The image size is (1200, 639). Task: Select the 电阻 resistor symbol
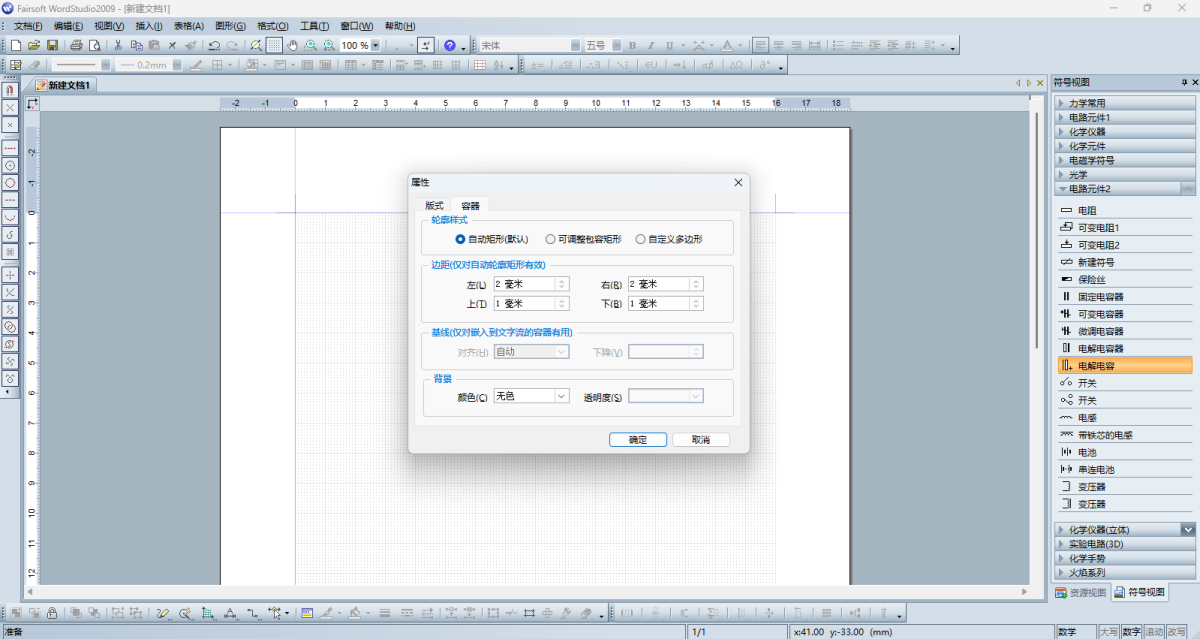point(1087,211)
